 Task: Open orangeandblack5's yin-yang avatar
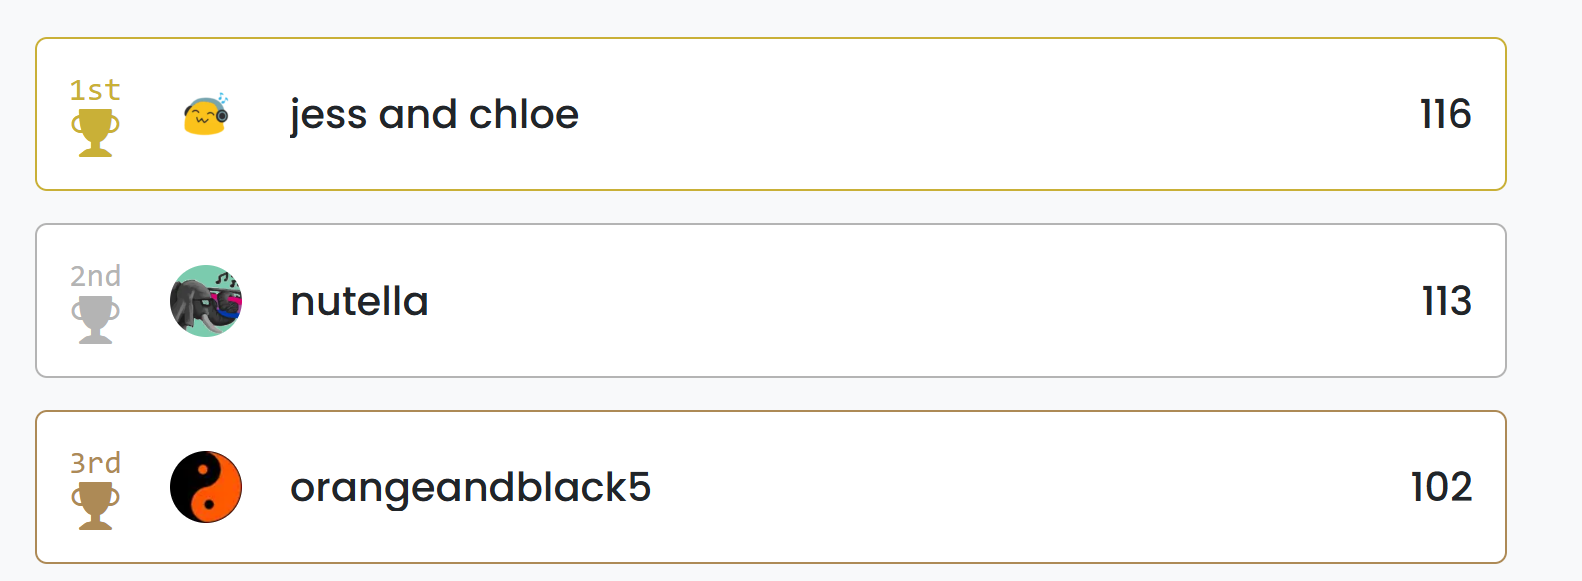click(206, 487)
